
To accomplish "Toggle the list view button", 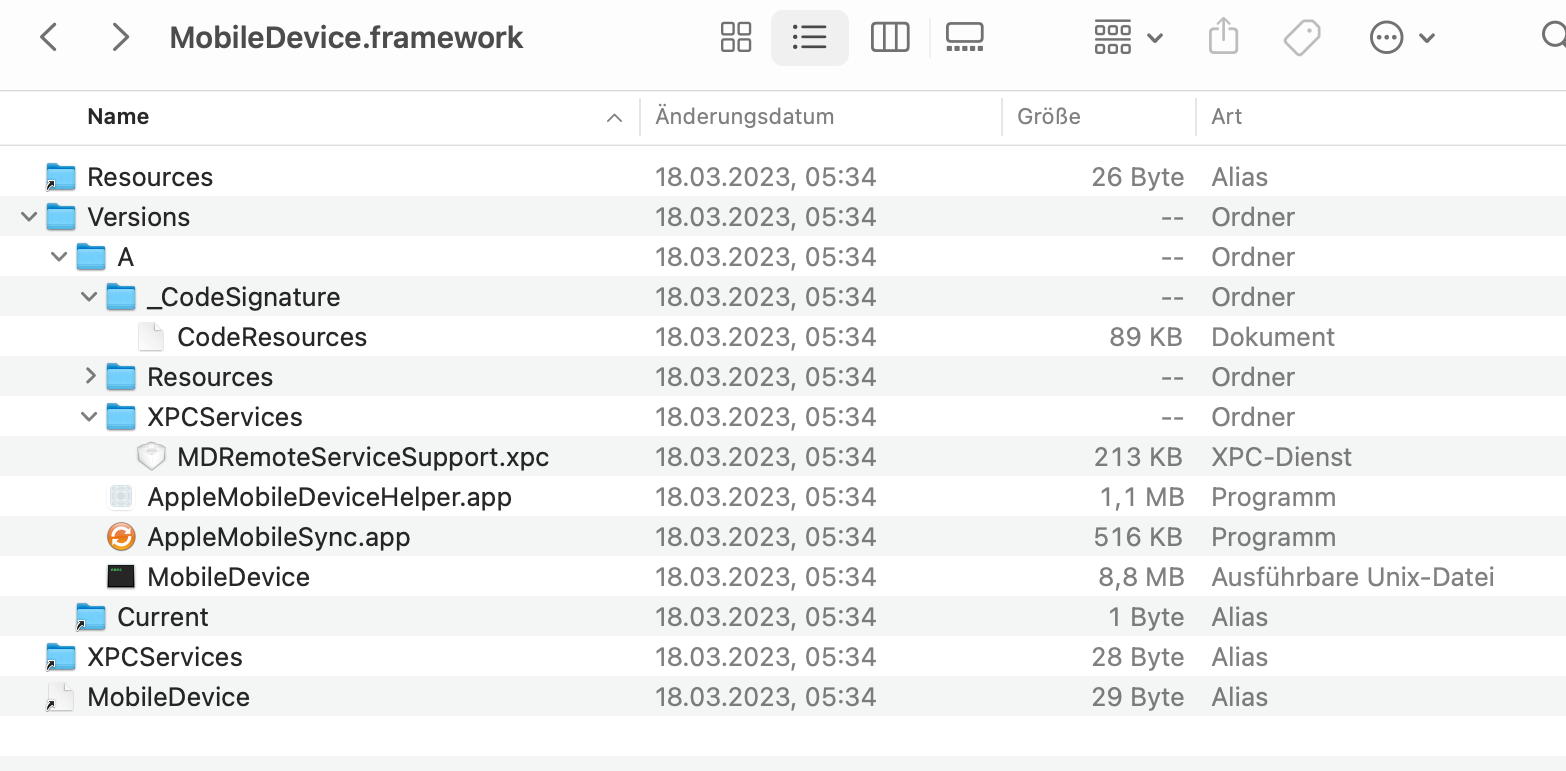I will [x=809, y=38].
